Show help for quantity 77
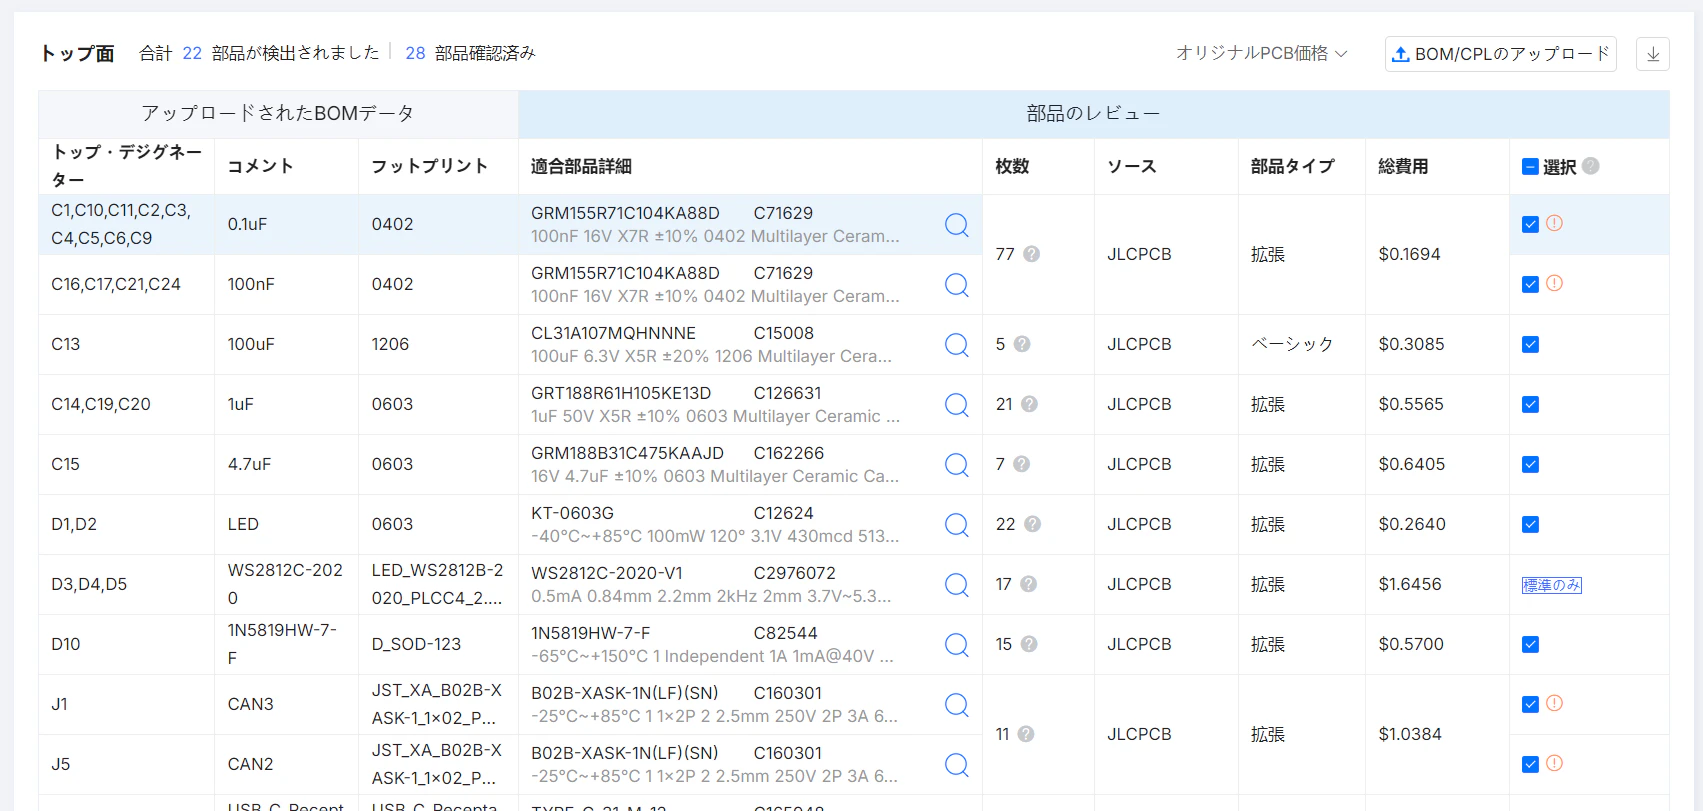This screenshot has height=811, width=1703. 1032,254
